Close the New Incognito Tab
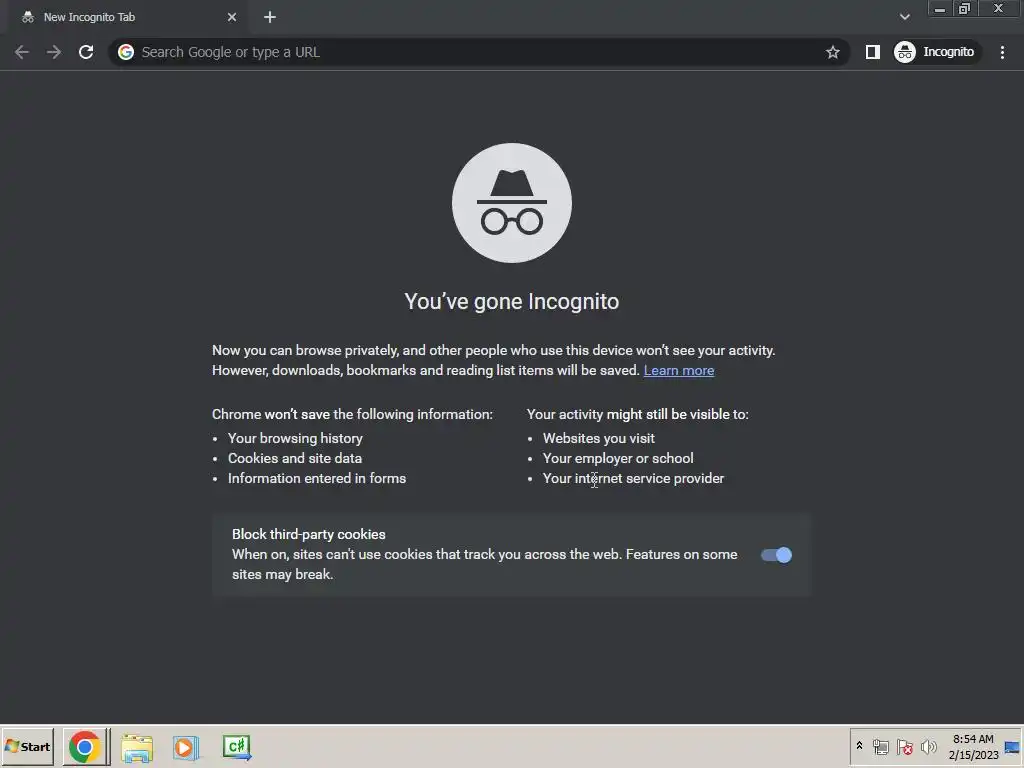 pos(232,18)
